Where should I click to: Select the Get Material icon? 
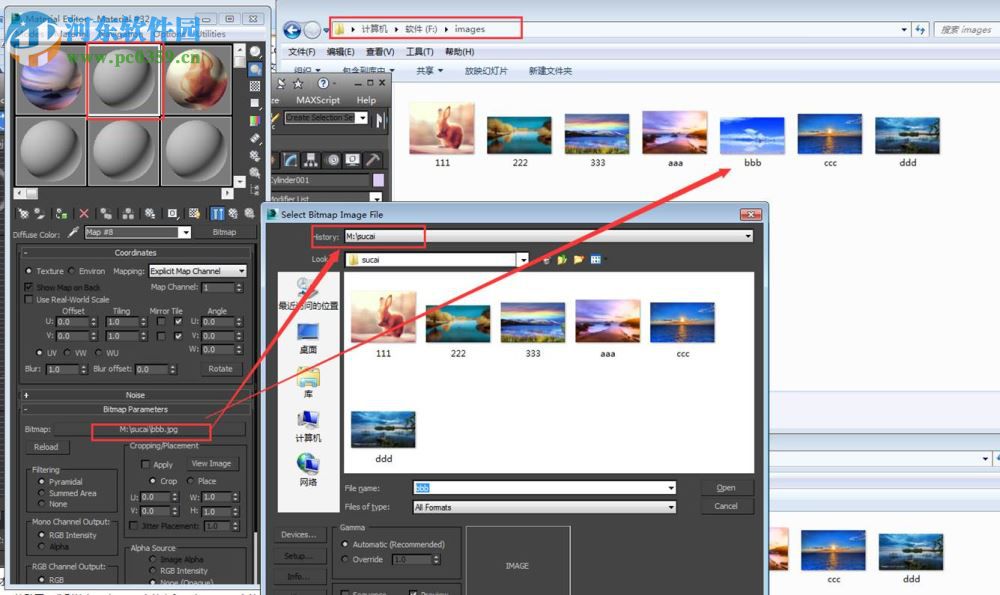coord(22,212)
